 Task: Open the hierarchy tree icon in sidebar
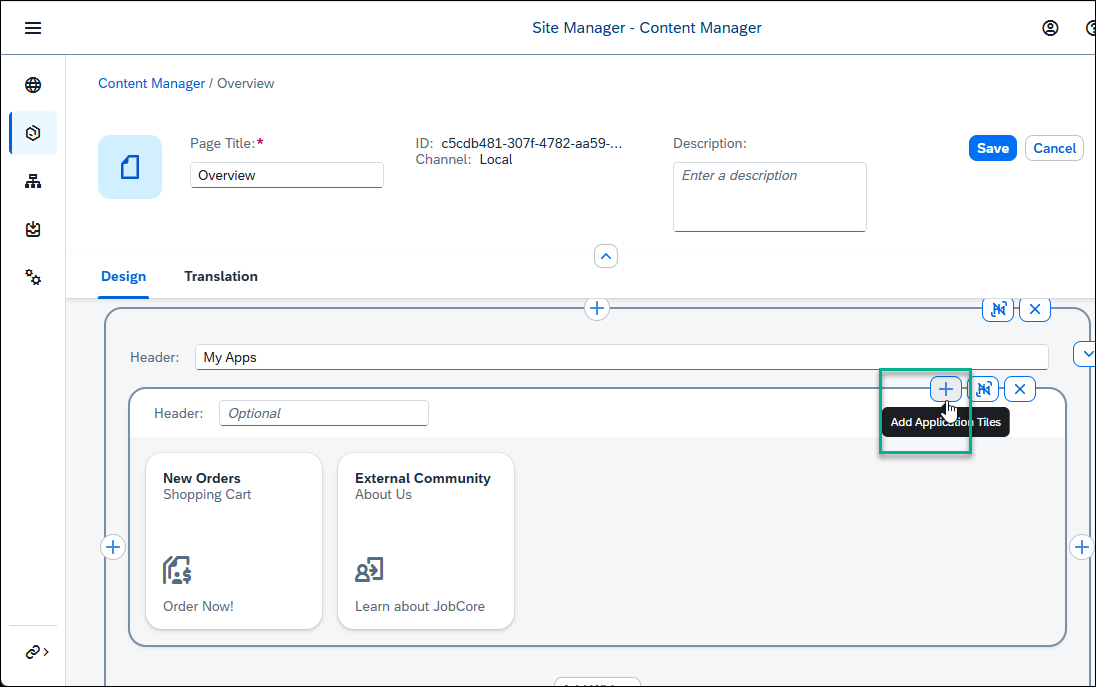pos(33,182)
